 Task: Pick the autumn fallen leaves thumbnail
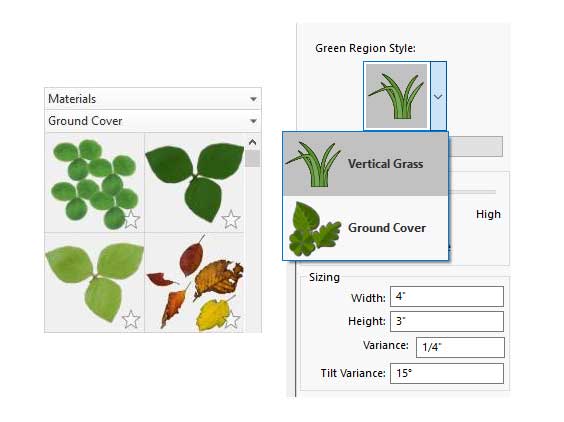tap(195, 283)
